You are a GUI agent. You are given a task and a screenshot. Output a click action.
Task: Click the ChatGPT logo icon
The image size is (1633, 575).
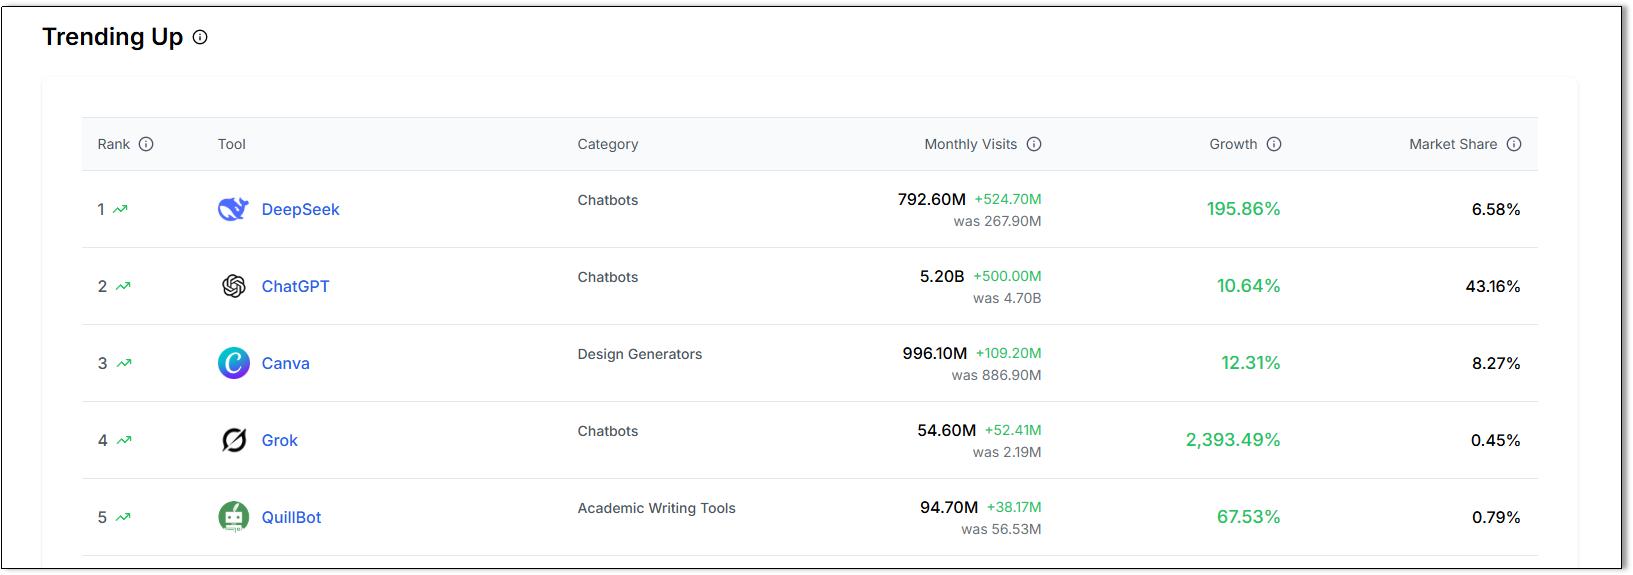tap(233, 286)
